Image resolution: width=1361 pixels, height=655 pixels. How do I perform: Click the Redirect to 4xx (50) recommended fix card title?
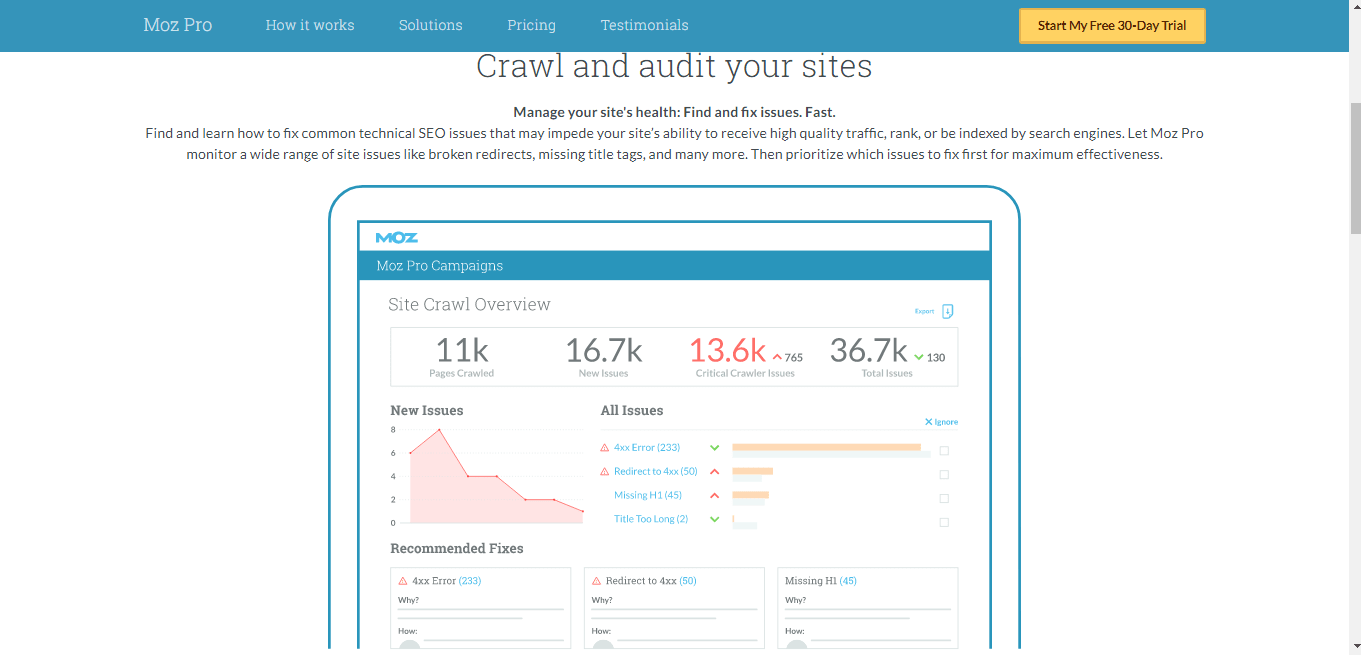[651, 581]
